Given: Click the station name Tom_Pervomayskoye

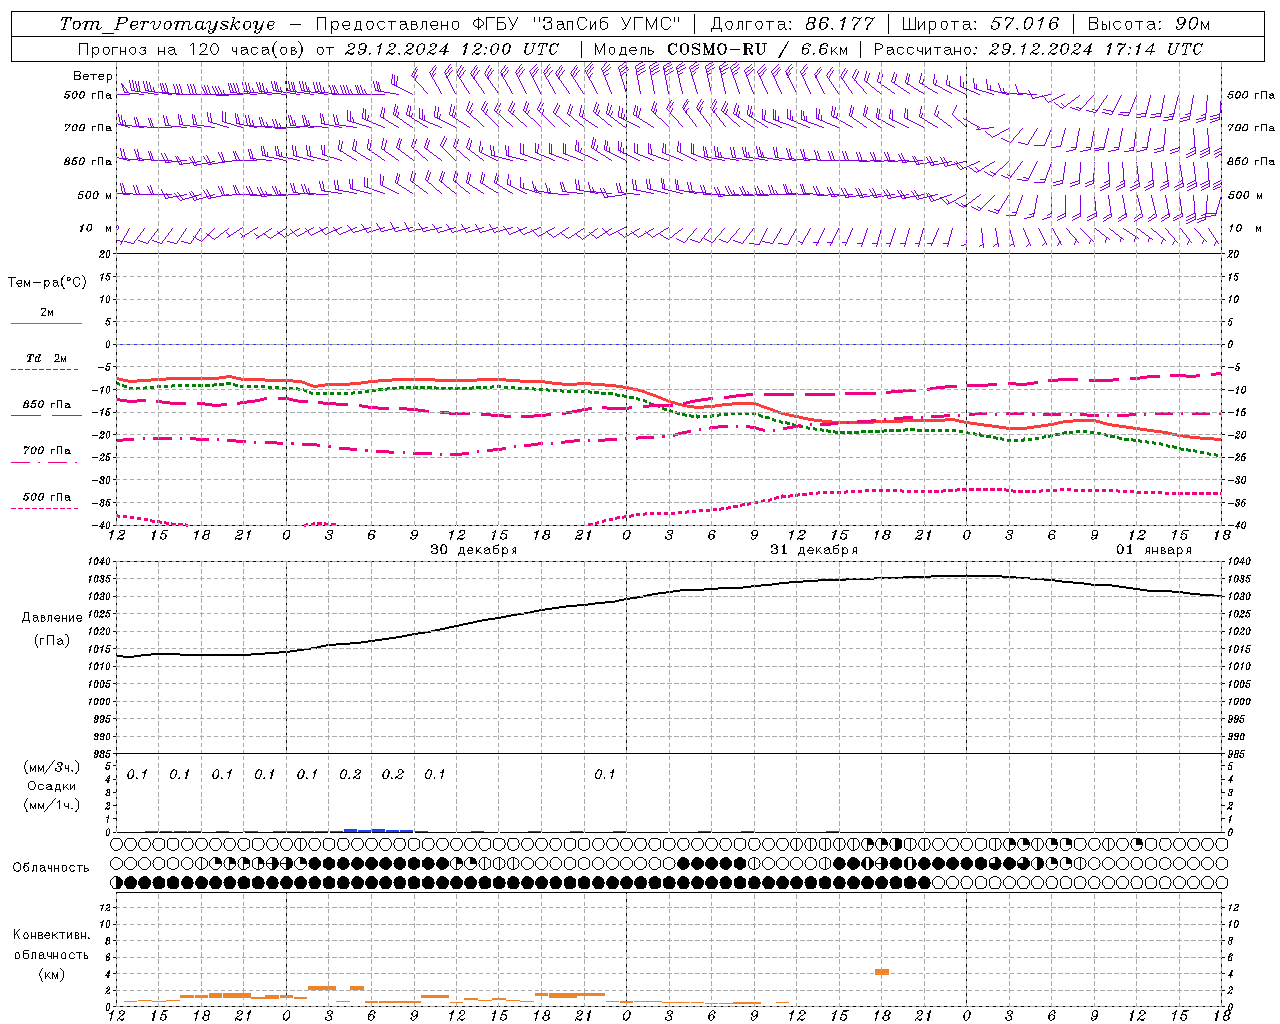Looking at the screenshot, I should [x=167, y=24].
